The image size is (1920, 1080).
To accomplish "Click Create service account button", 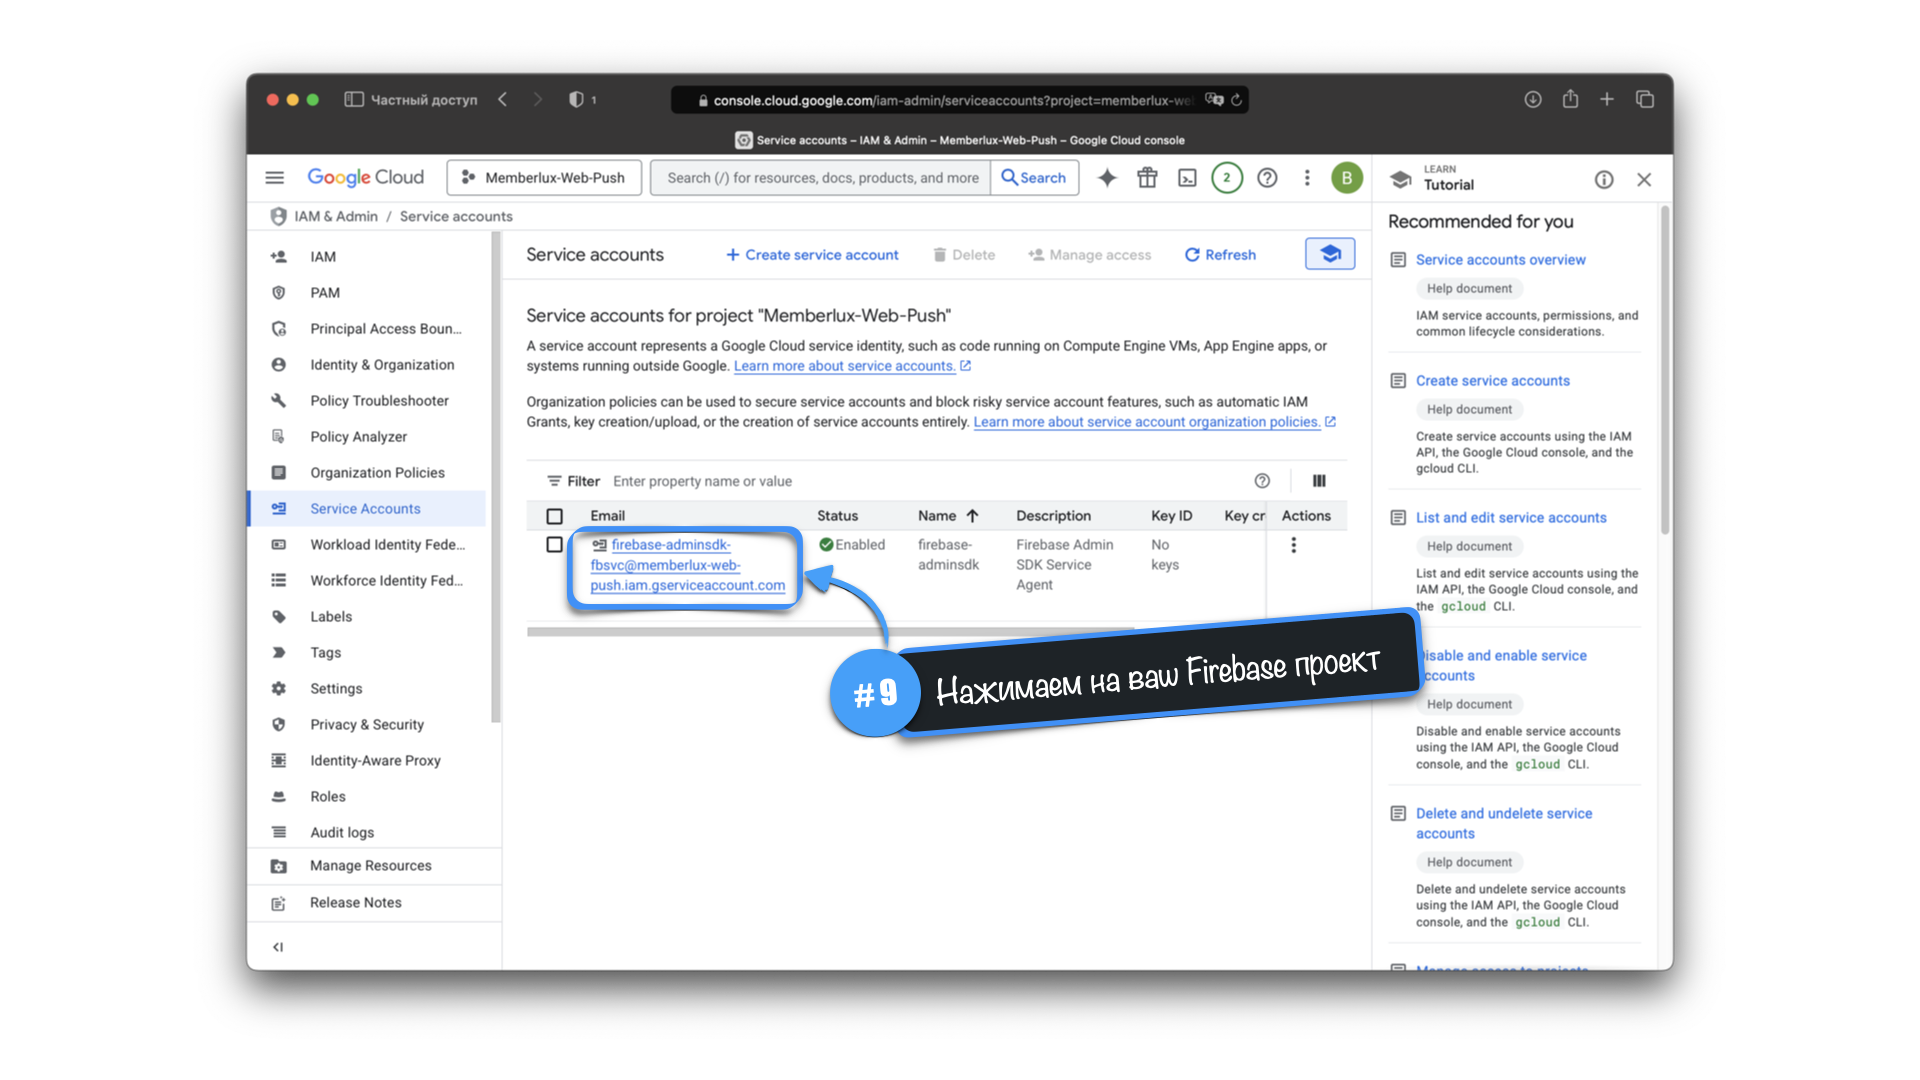I will [812, 255].
